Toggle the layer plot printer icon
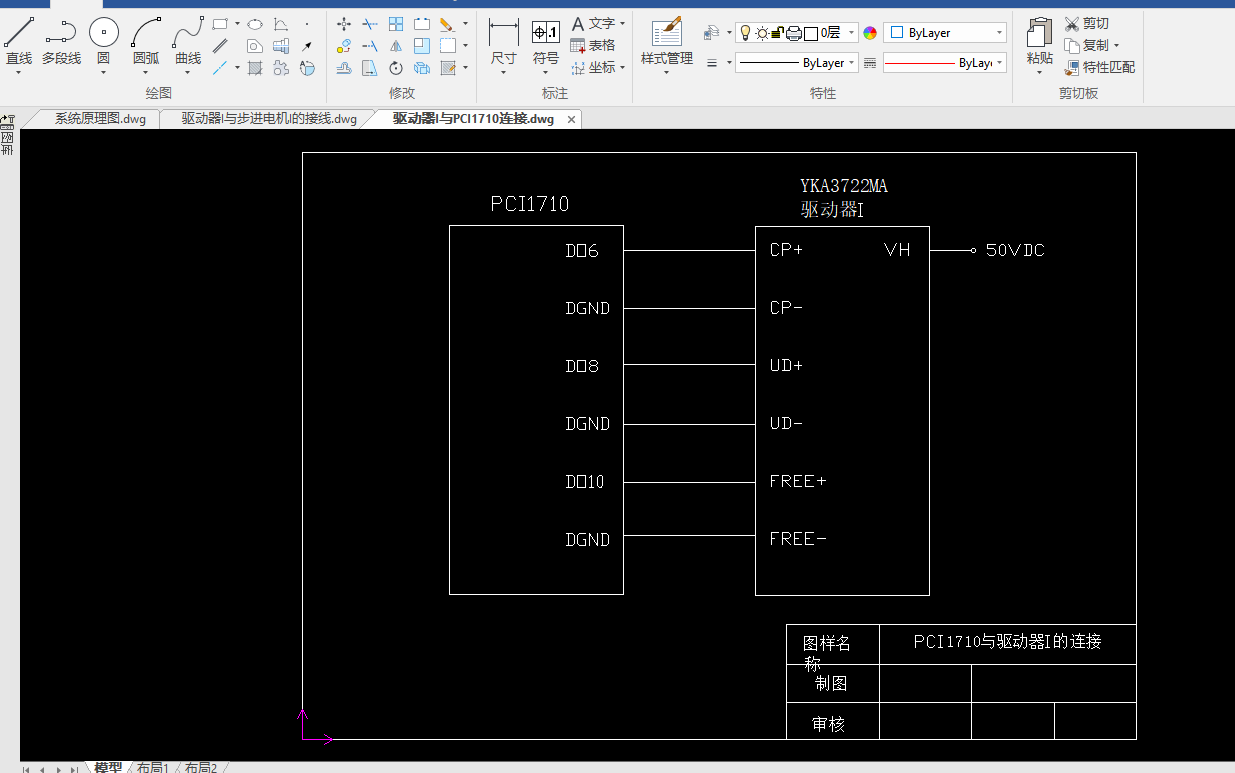This screenshot has height=773, width=1235. click(794, 33)
